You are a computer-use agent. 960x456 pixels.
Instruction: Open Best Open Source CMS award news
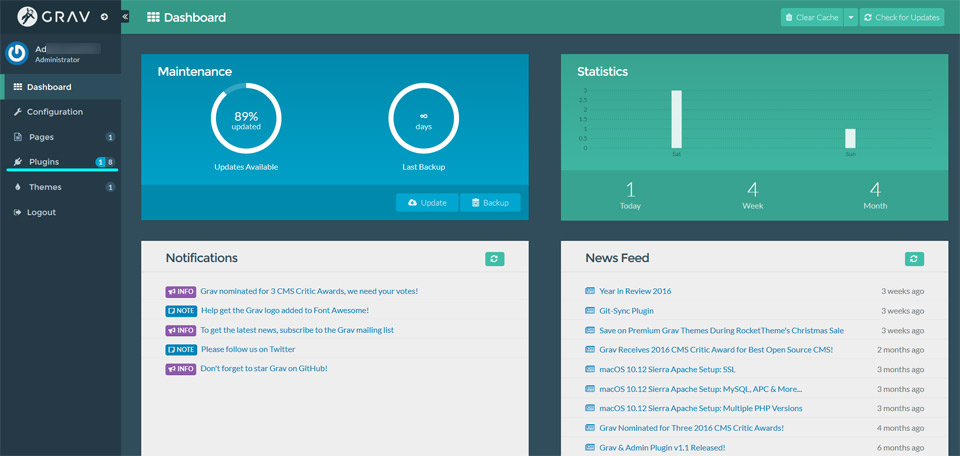coord(716,349)
